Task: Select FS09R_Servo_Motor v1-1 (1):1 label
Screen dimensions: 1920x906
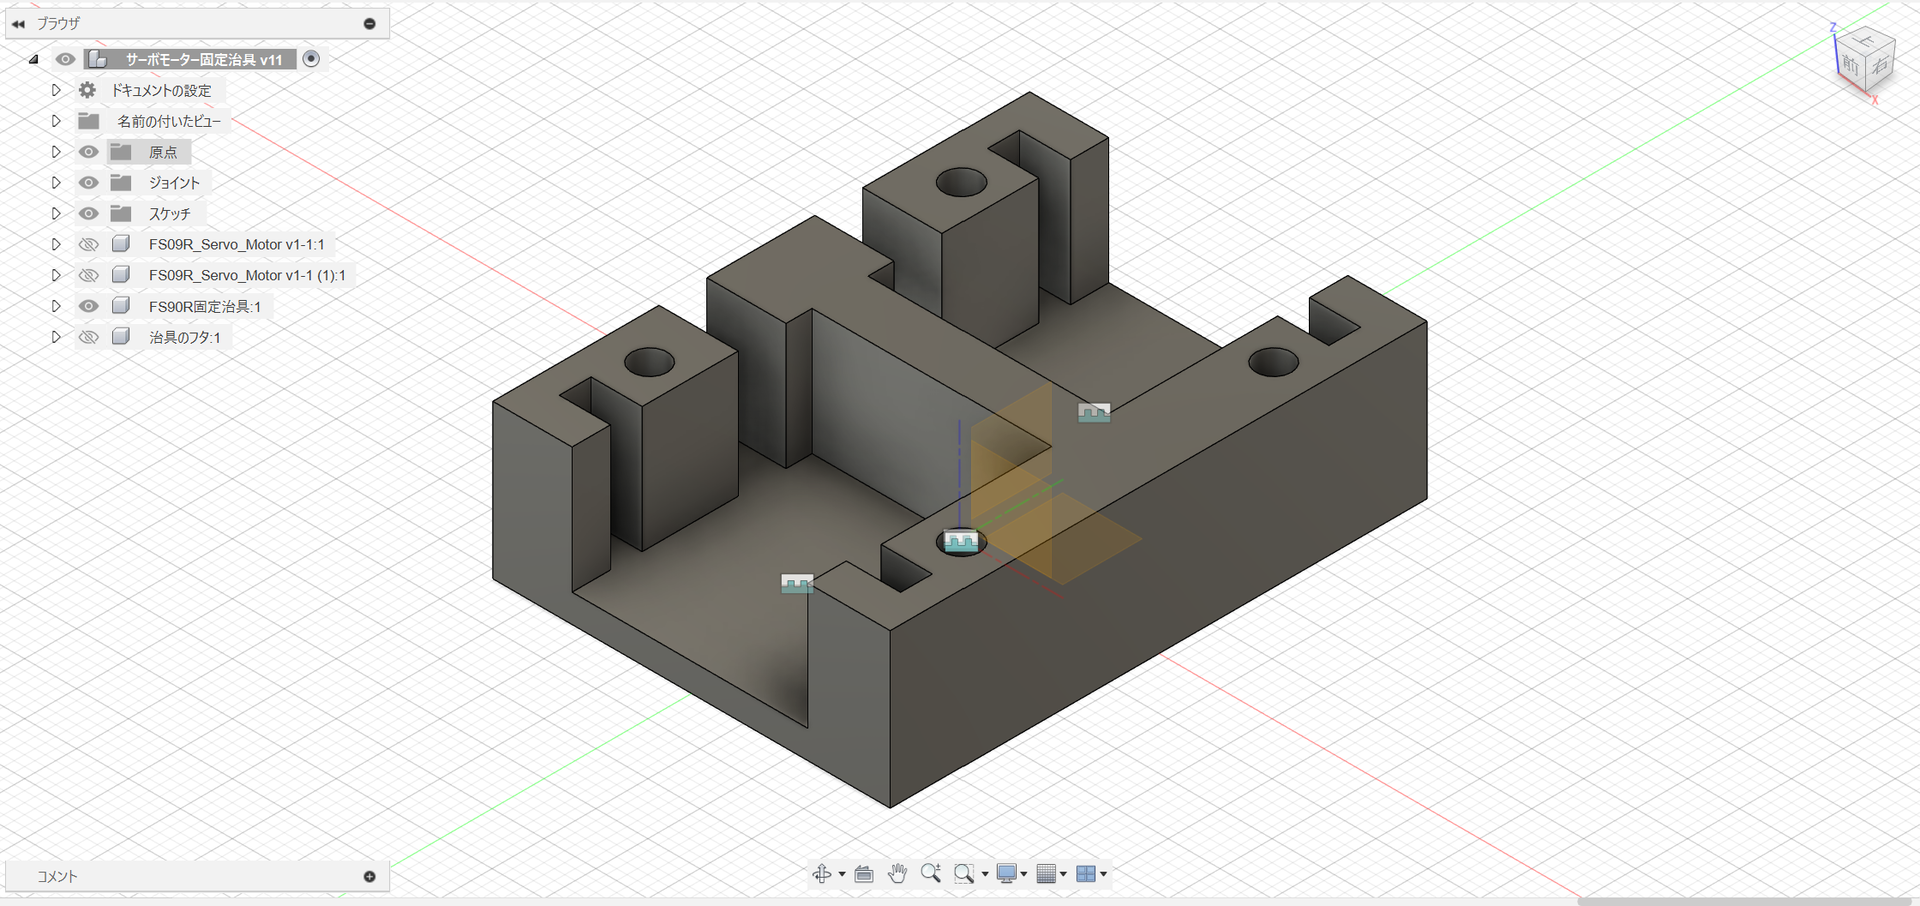Action: point(247,275)
